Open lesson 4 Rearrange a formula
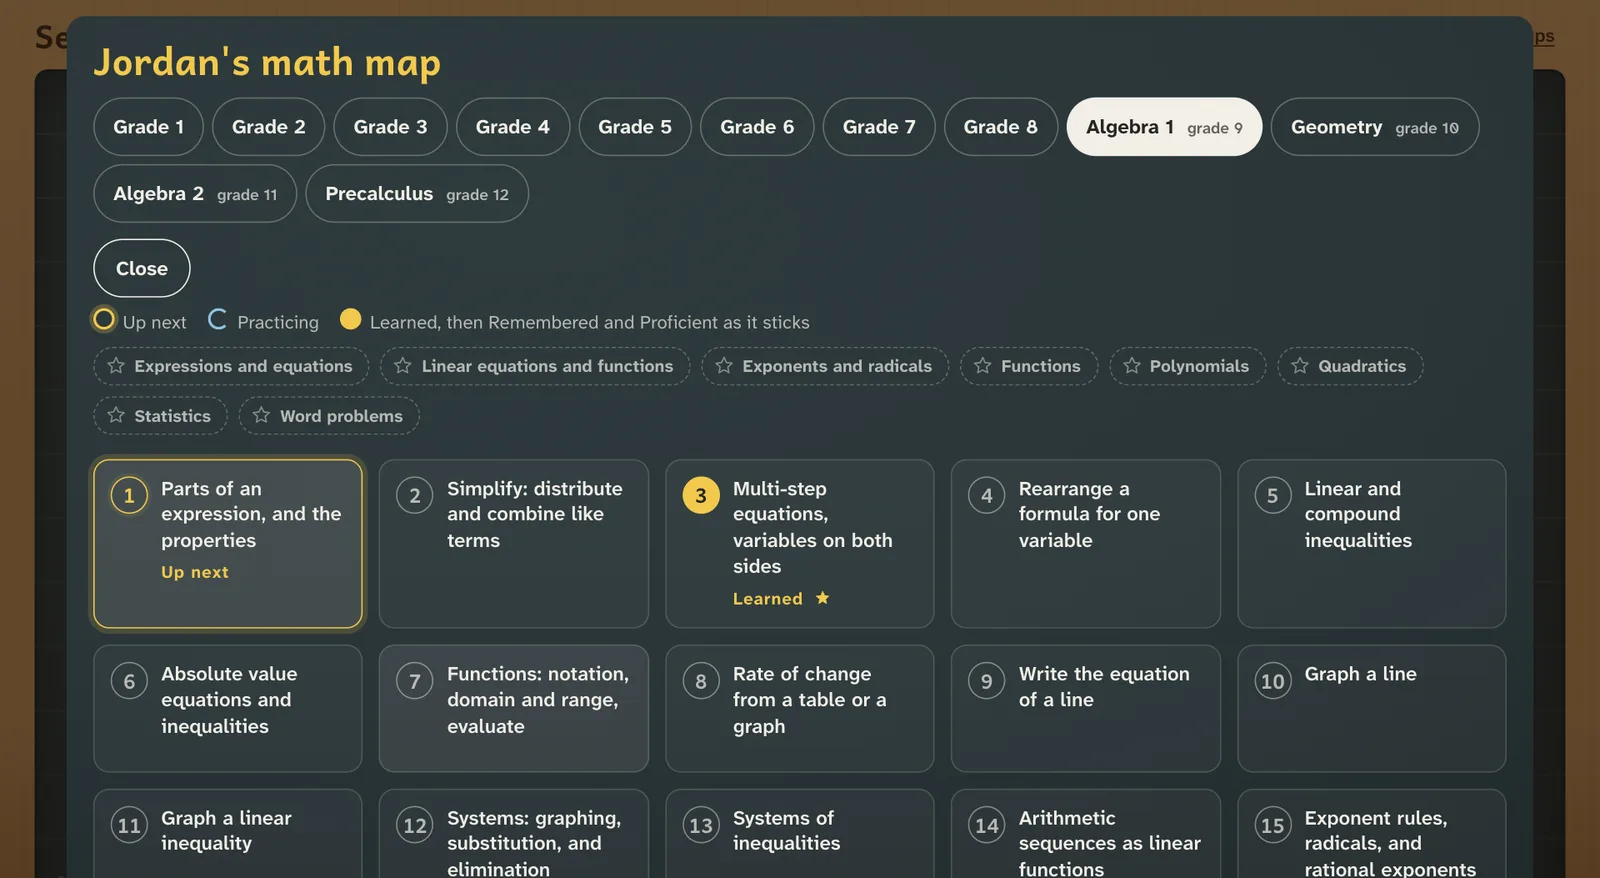The width and height of the screenshot is (1600, 878). tap(1086, 544)
